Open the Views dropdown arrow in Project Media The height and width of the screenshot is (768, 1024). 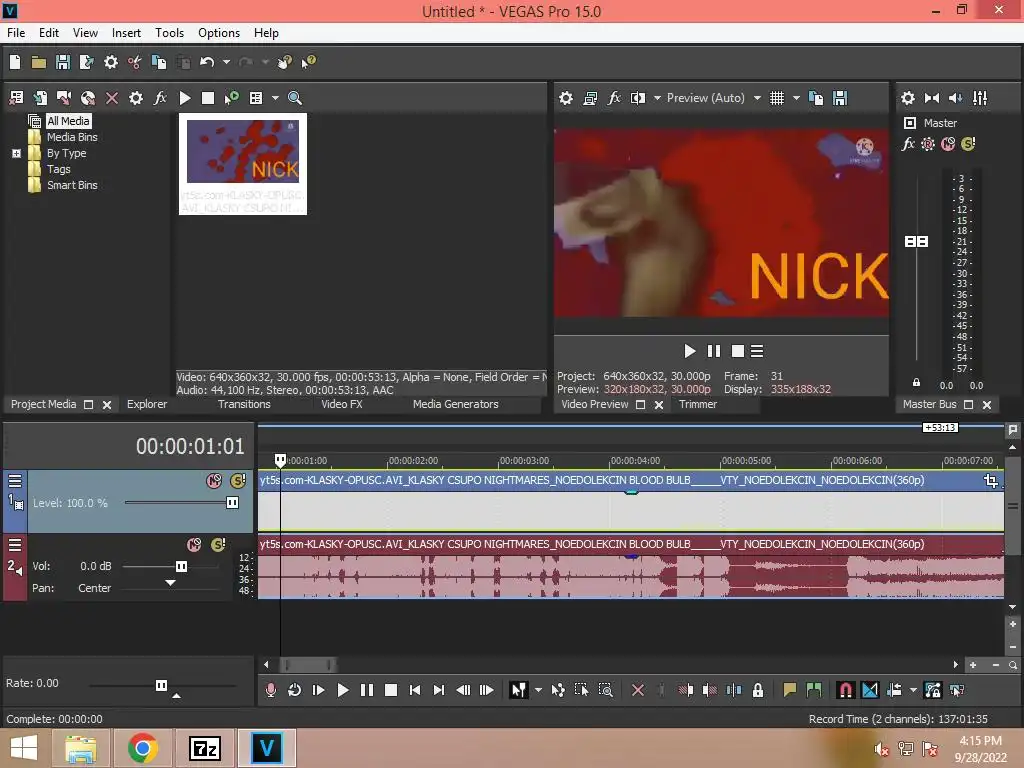pyautogui.click(x=275, y=98)
